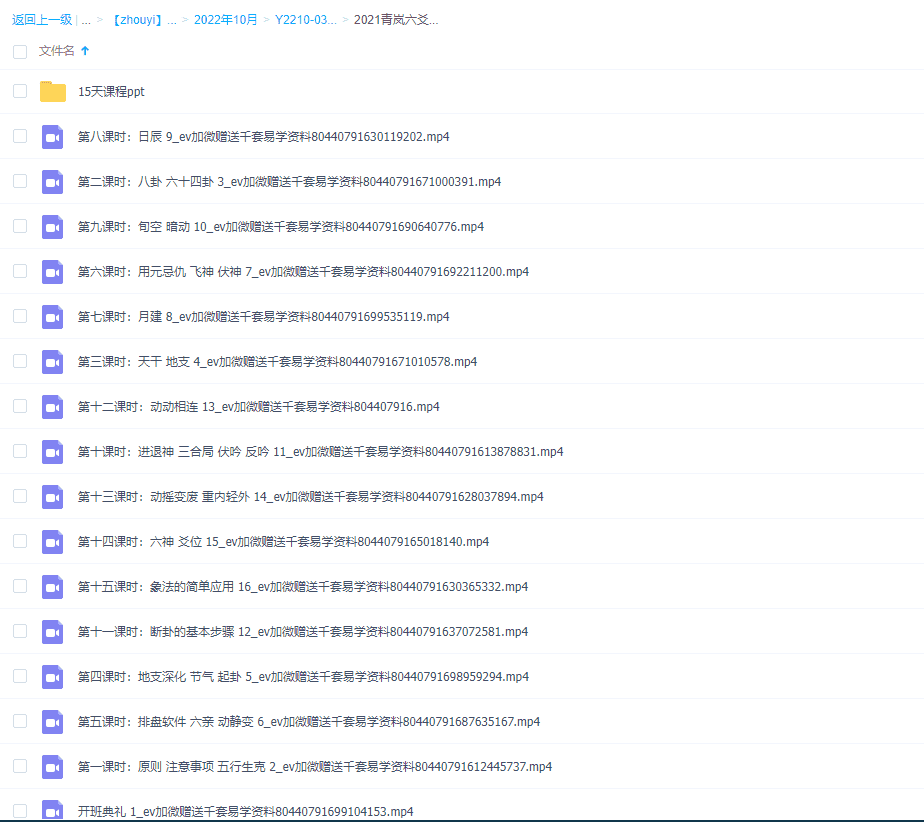Open the Y2210-03 breadcrumb link
This screenshot has width=924, height=822.
click(x=305, y=19)
